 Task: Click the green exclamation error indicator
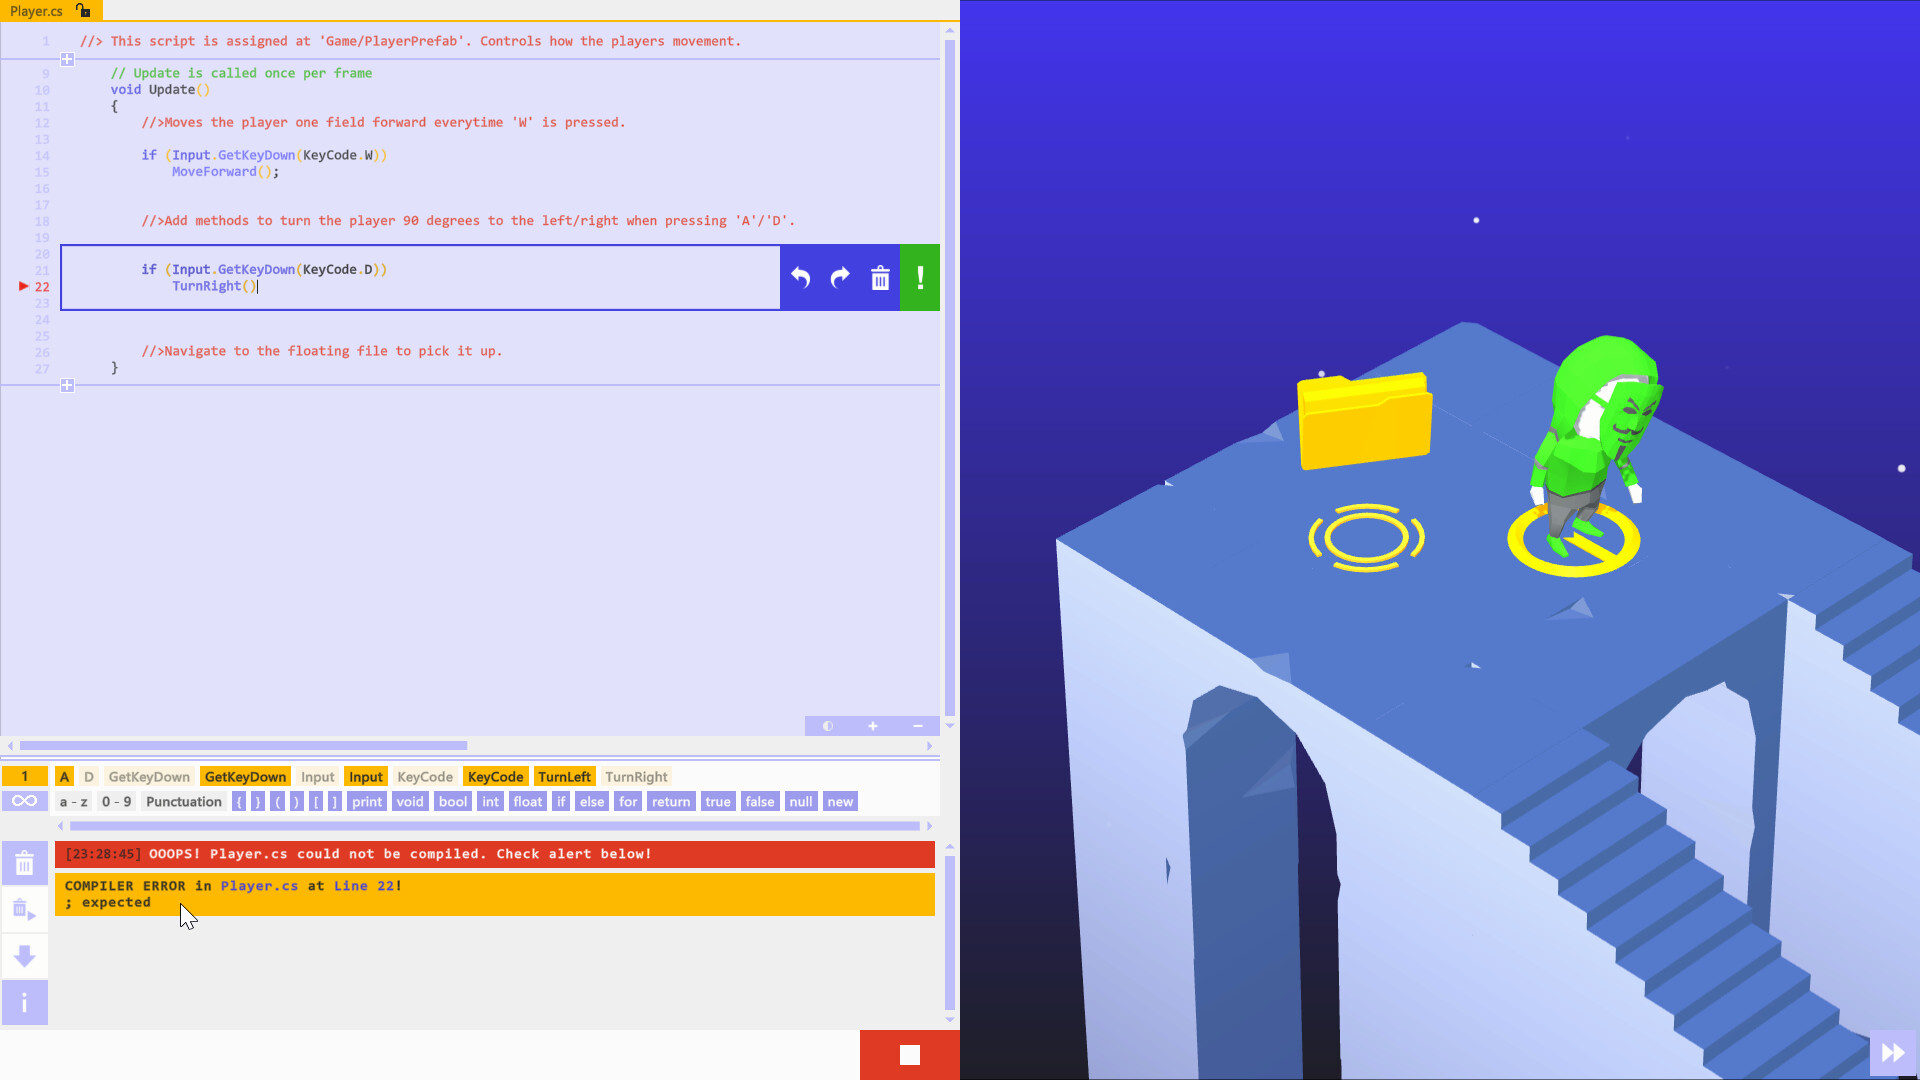(919, 278)
